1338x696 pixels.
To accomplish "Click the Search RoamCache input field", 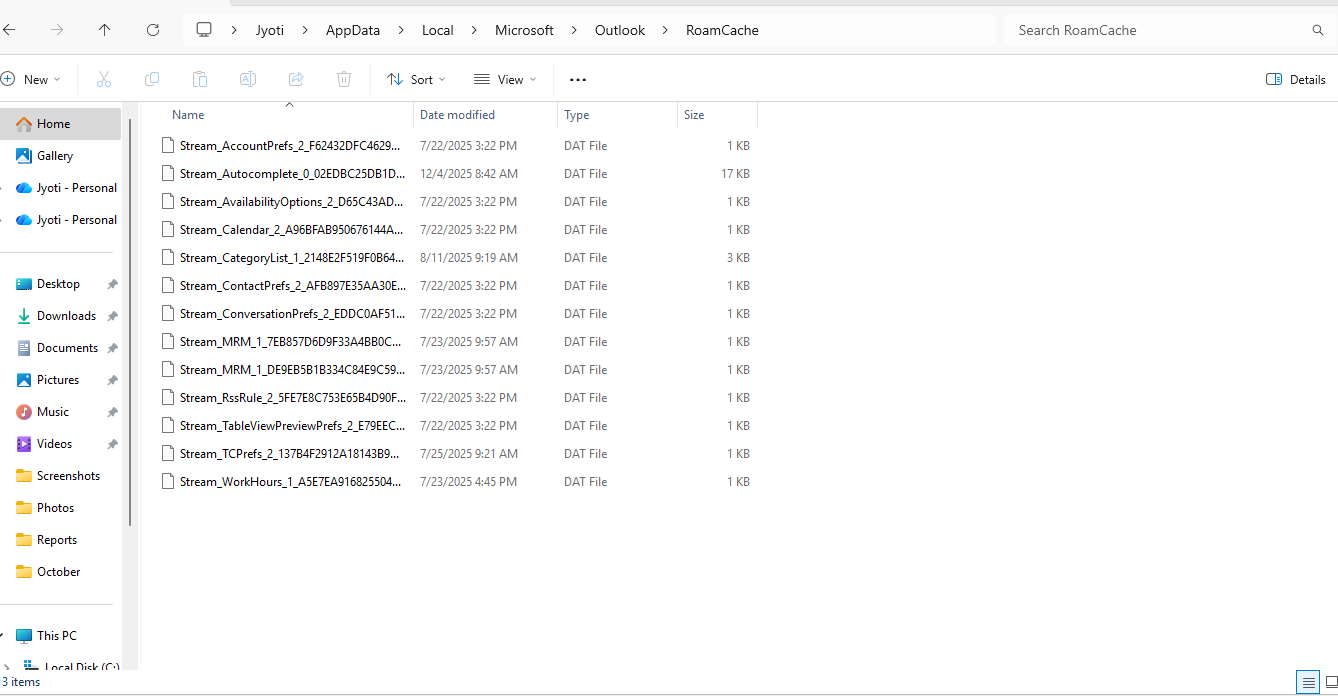I will [x=1160, y=30].
